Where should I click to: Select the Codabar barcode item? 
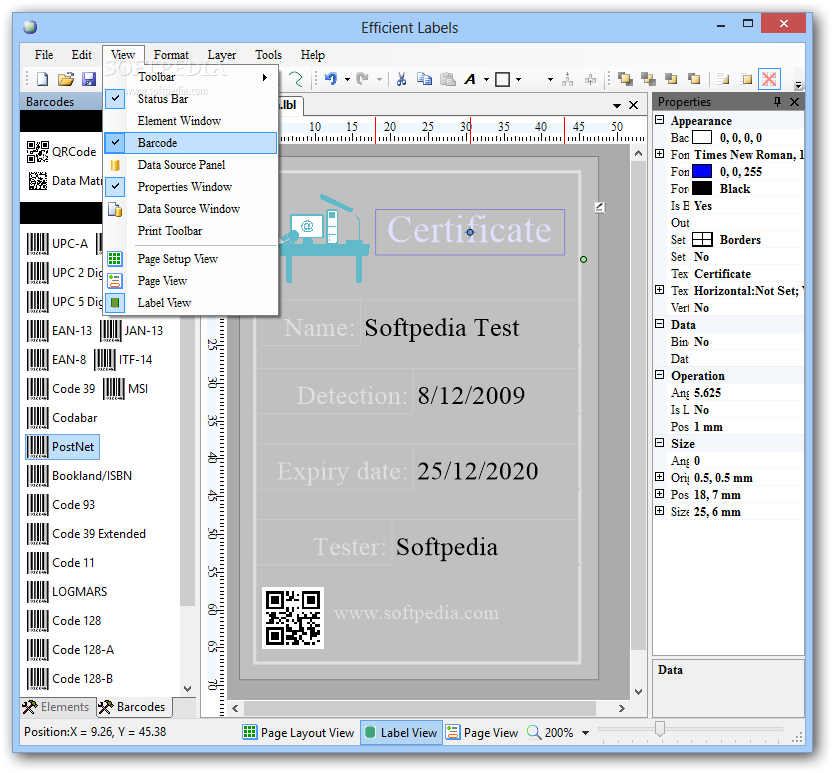coord(62,418)
